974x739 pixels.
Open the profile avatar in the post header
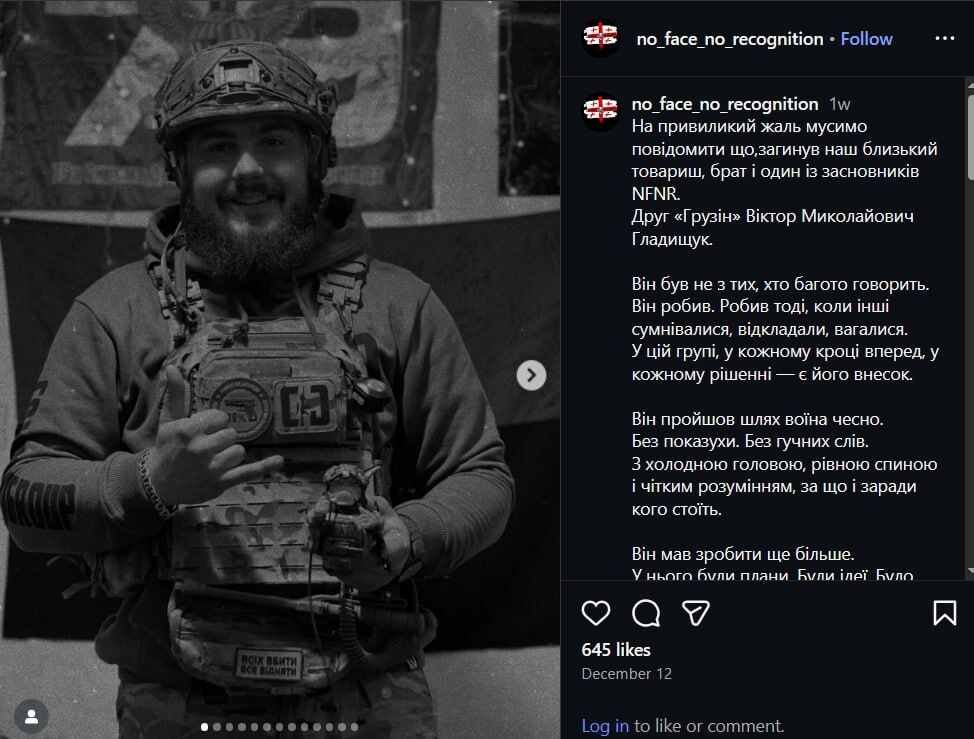[601, 39]
